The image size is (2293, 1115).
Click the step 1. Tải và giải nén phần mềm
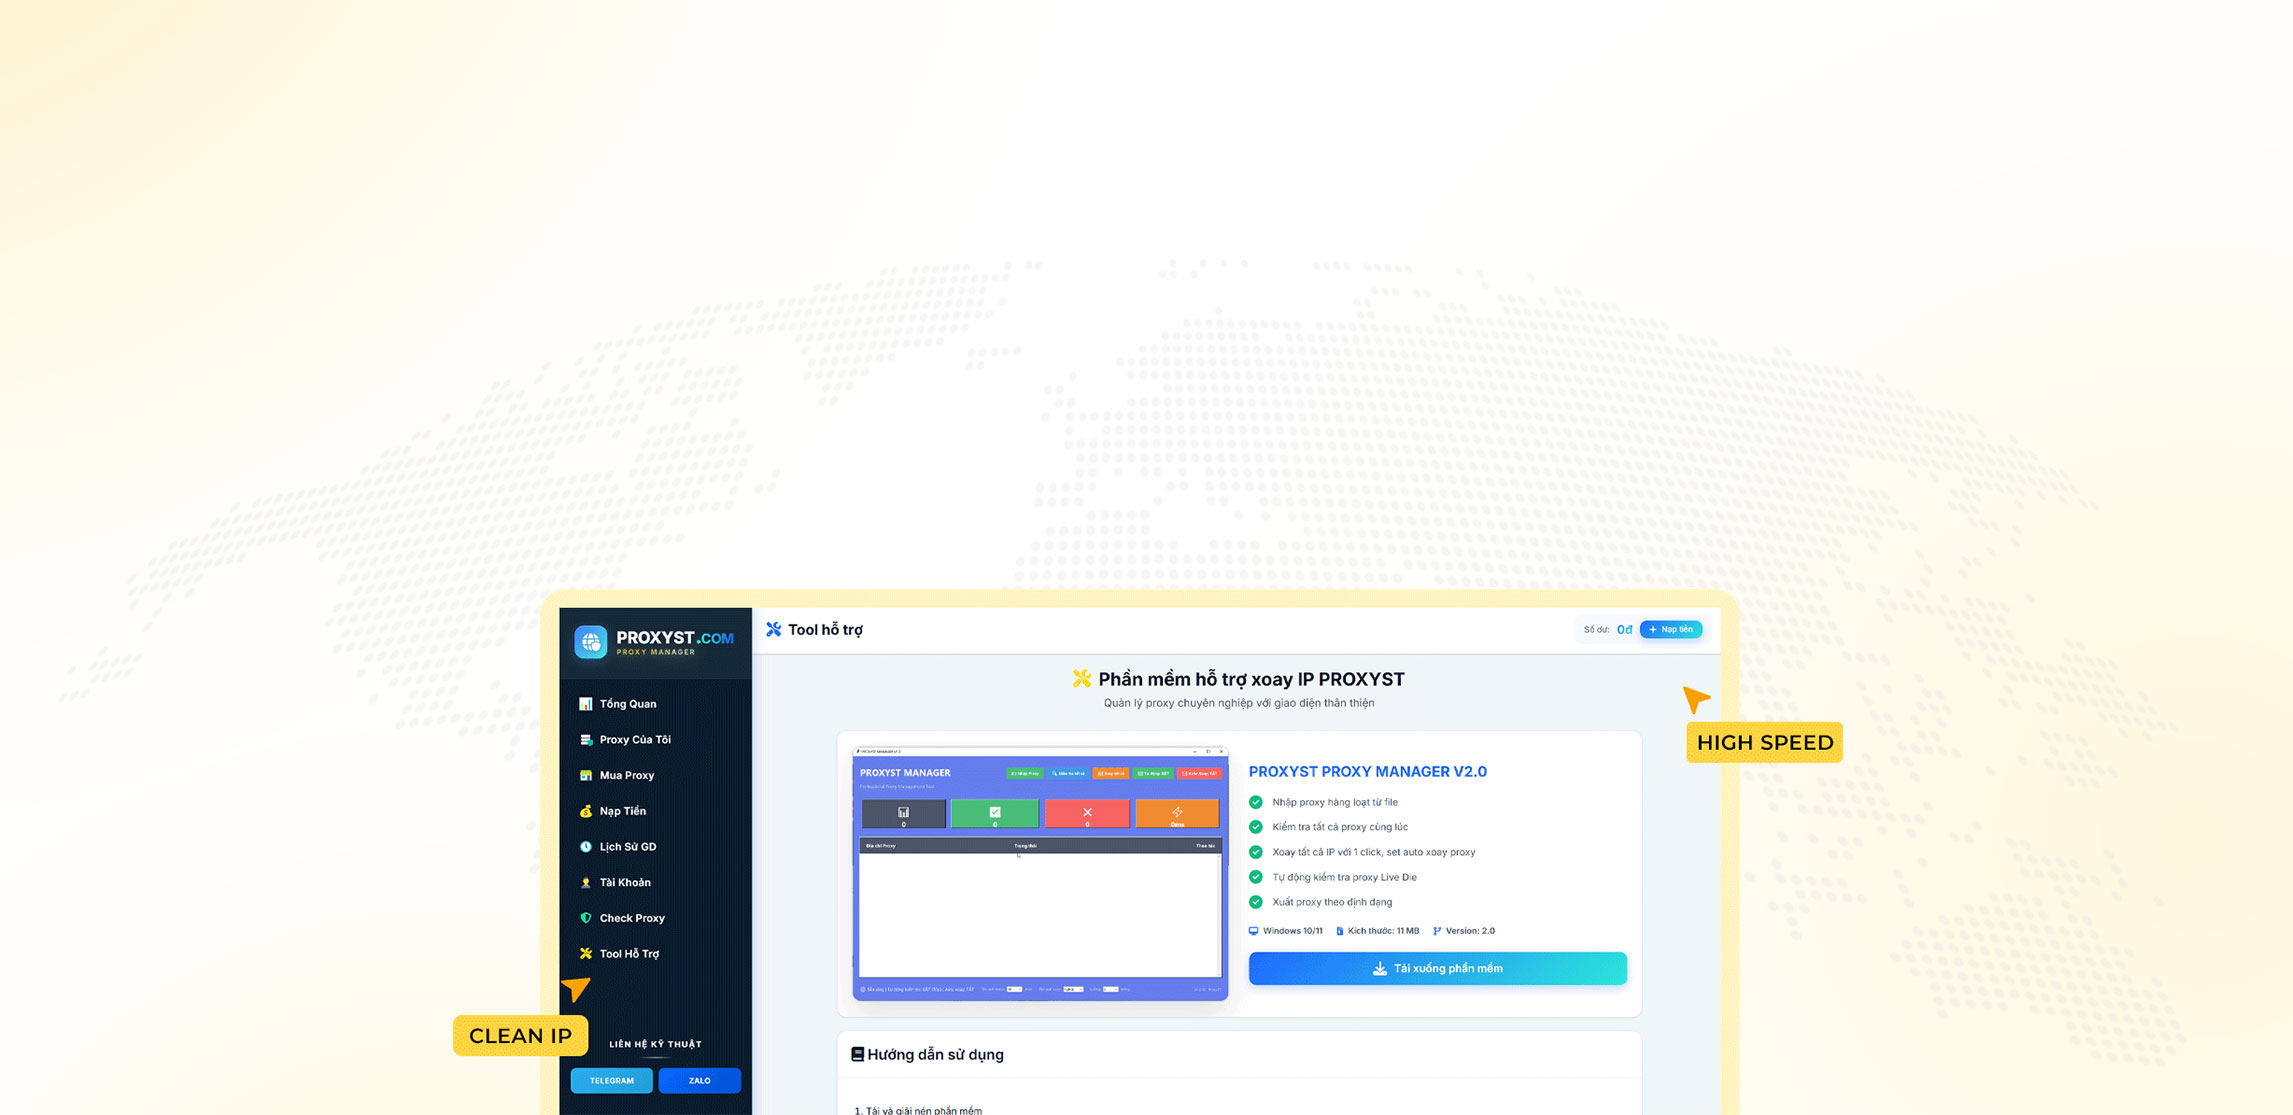[x=918, y=1110]
